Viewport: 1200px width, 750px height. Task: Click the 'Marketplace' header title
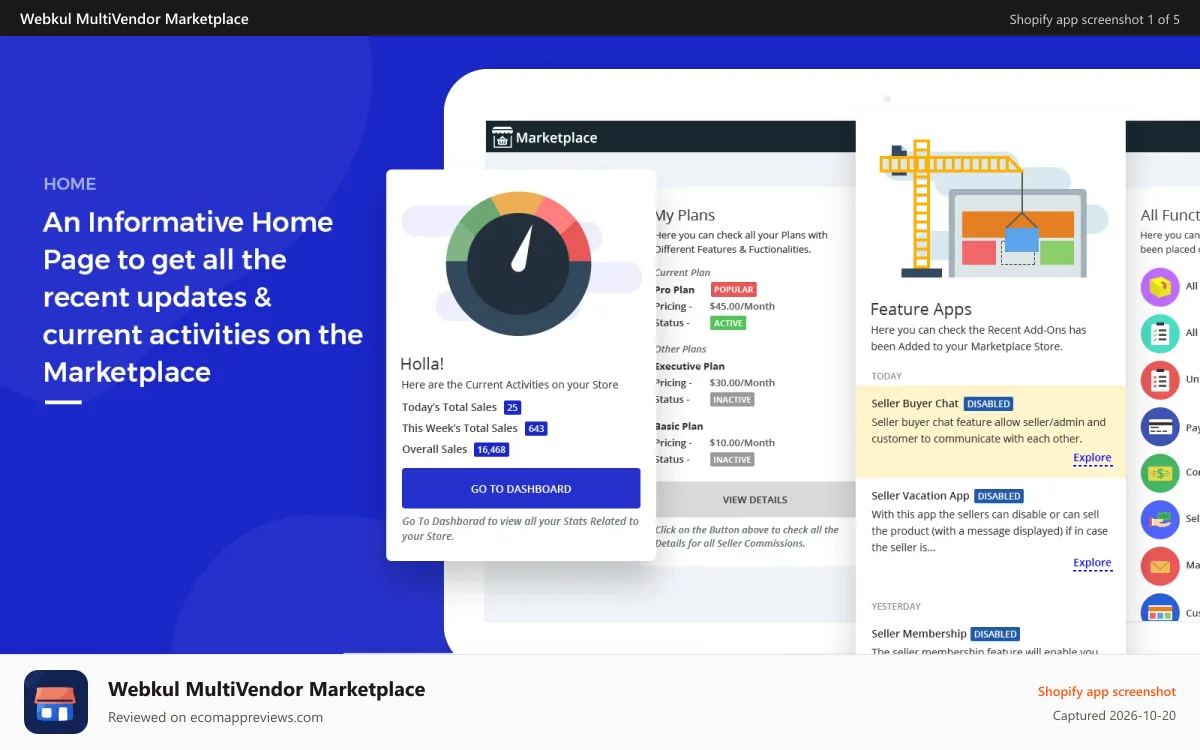tap(556, 137)
